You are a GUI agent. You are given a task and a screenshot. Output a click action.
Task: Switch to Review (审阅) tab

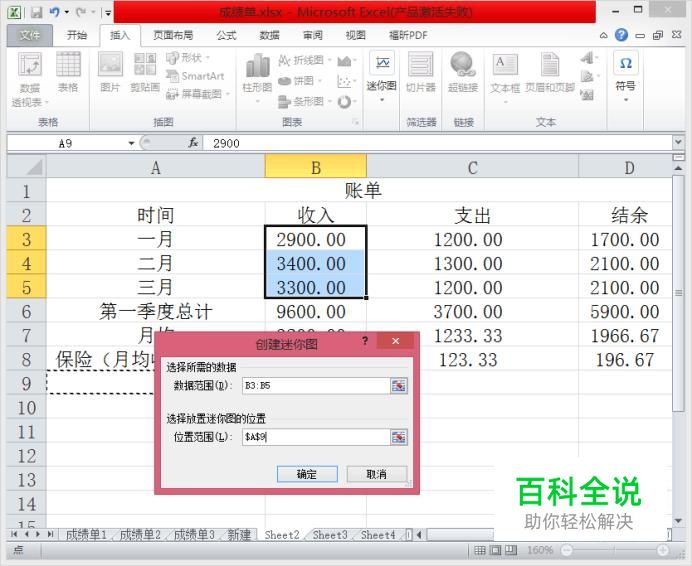312,35
